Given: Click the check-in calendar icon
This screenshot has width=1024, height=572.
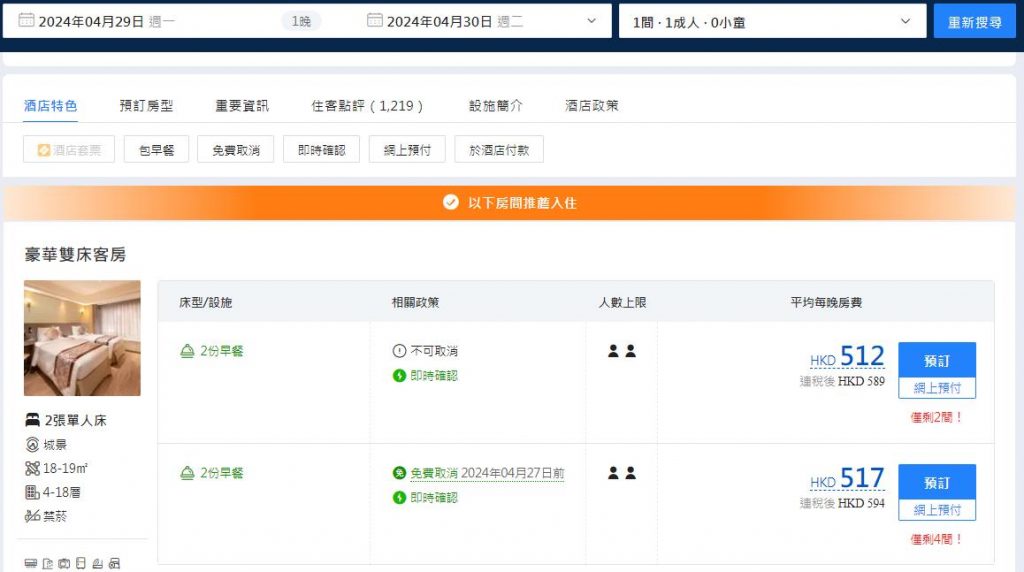Looking at the screenshot, I should pos(26,21).
